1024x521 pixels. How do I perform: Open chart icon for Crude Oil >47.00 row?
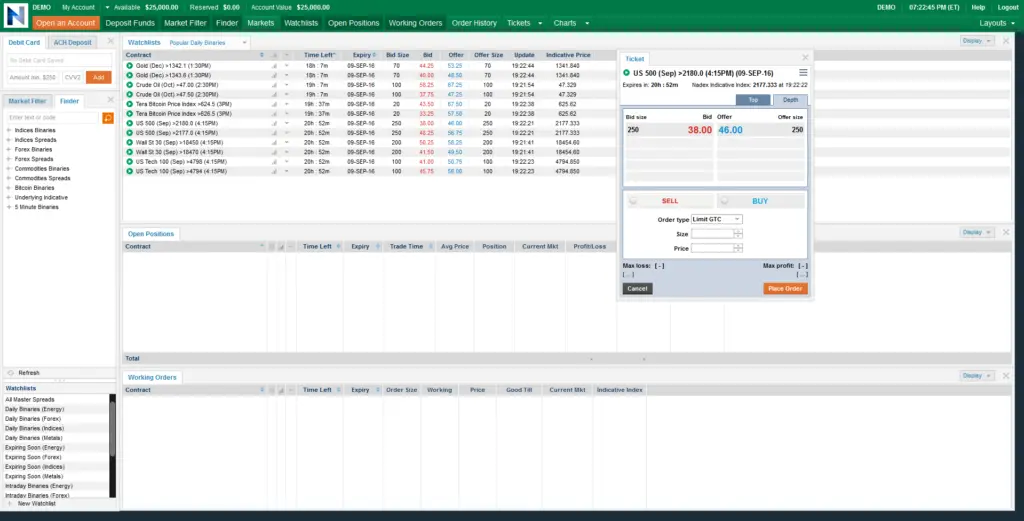coord(274,85)
